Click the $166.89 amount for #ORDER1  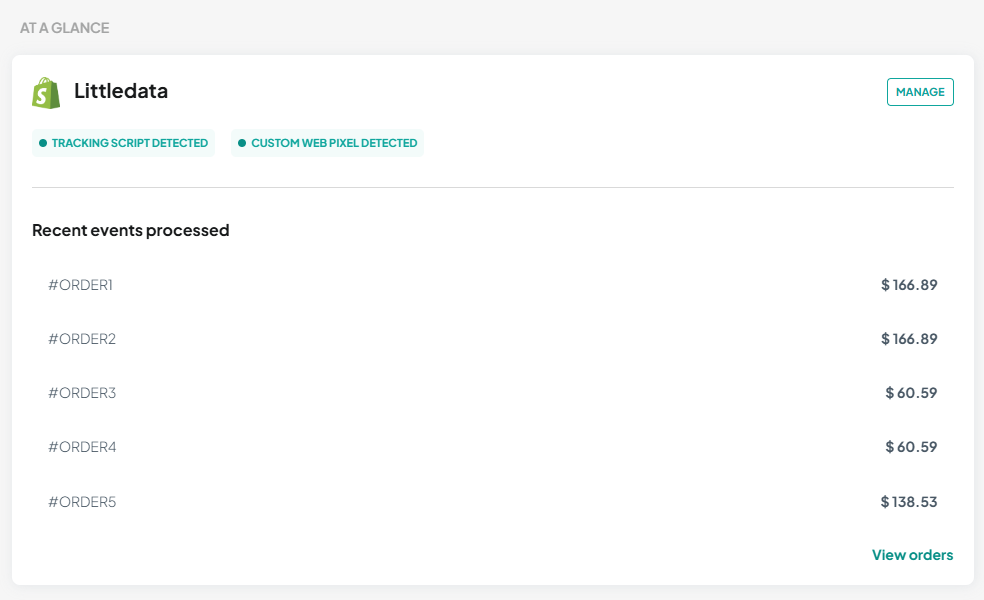coord(909,285)
